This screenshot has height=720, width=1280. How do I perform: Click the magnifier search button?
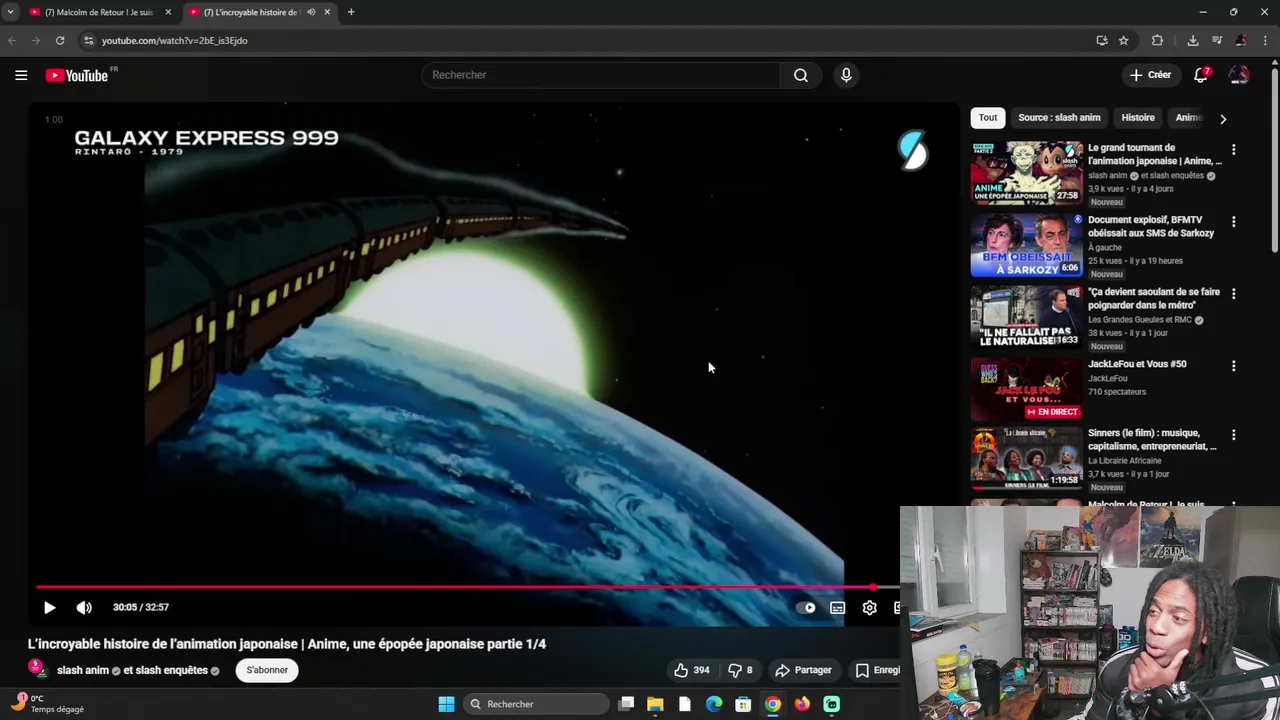pos(801,75)
